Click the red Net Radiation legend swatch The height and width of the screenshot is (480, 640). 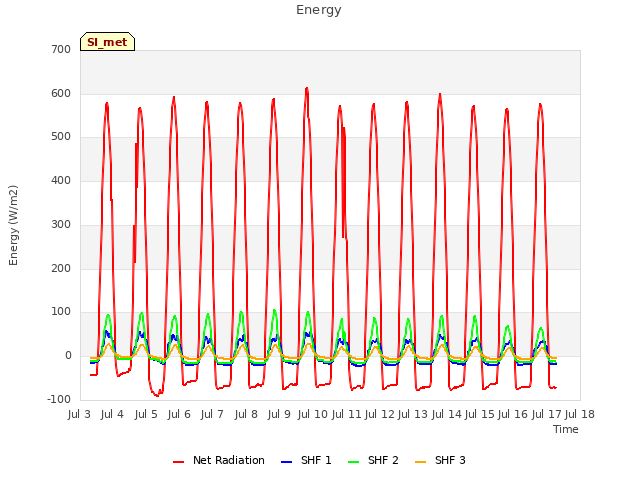pyautogui.click(x=178, y=462)
